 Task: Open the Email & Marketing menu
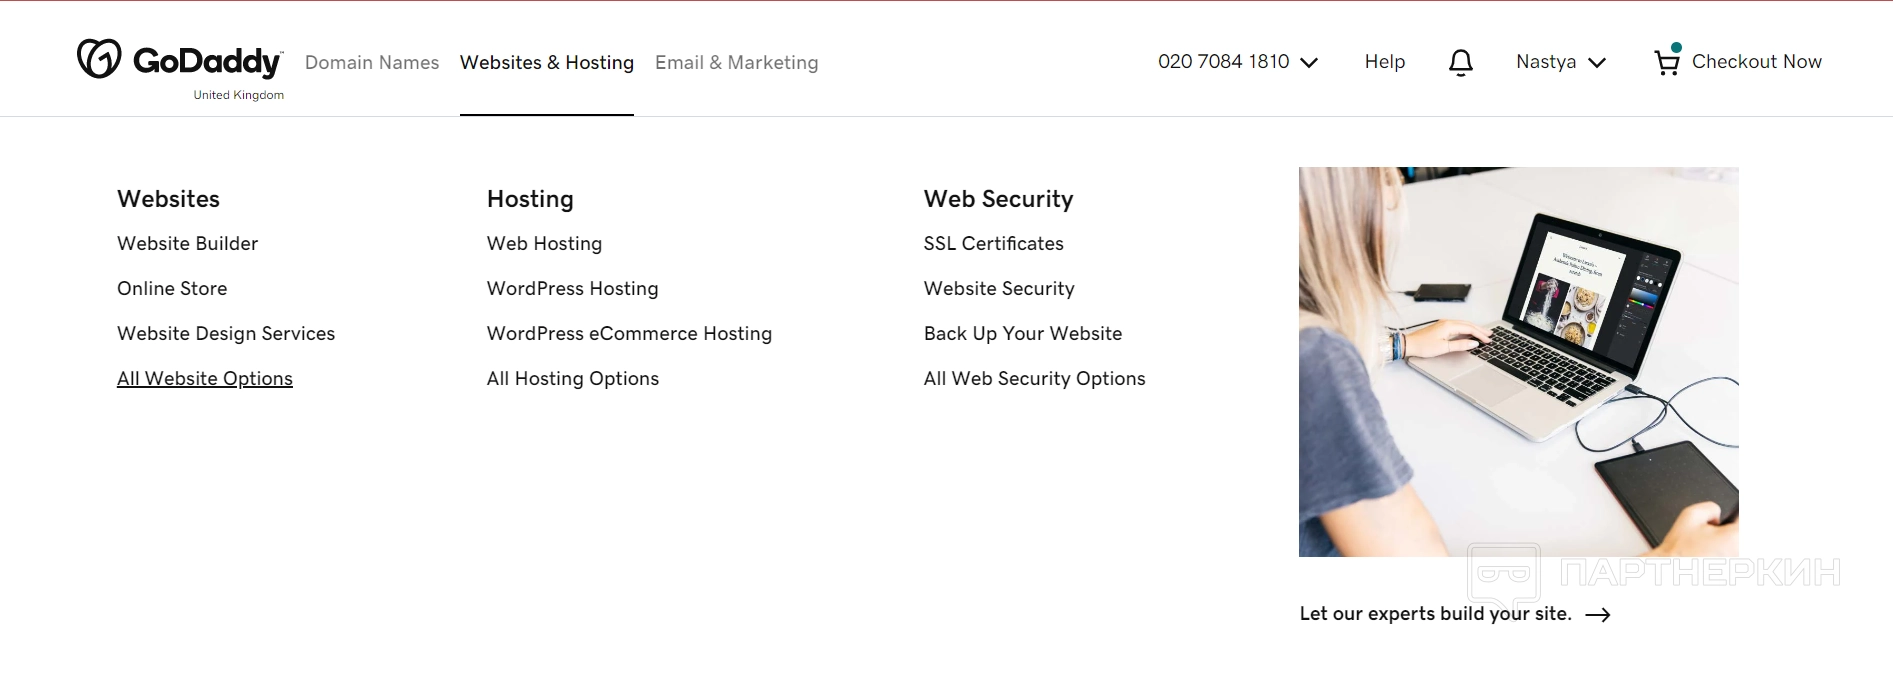736,62
